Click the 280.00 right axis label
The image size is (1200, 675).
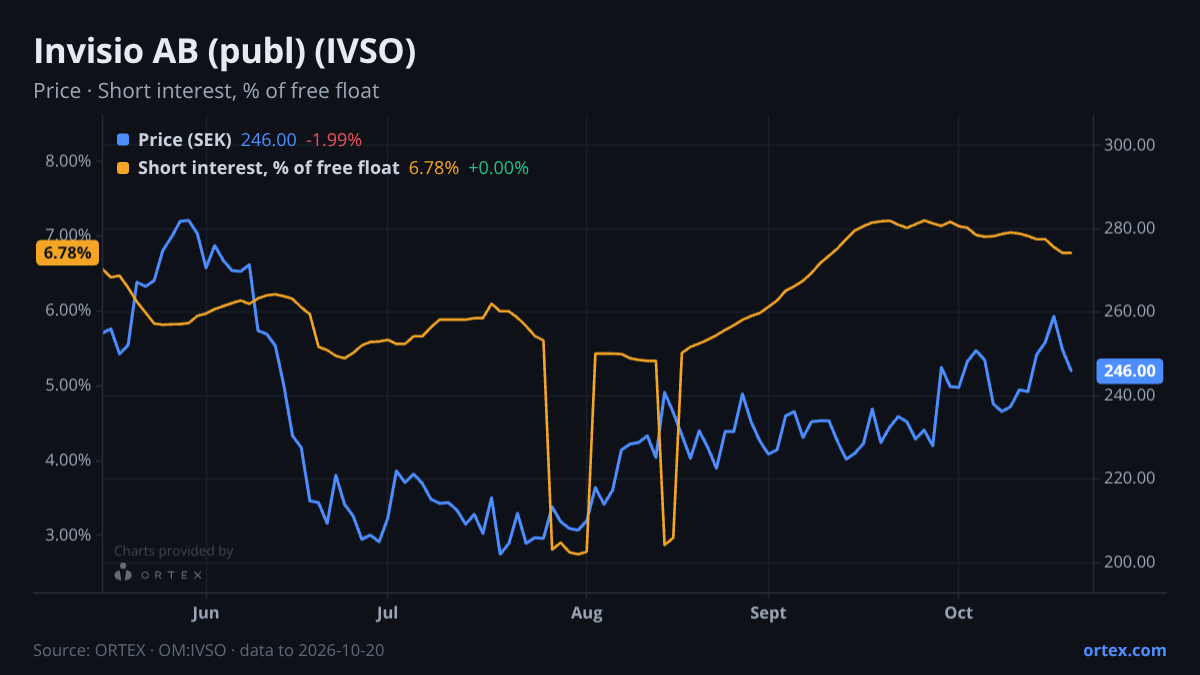[x=1132, y=228]
